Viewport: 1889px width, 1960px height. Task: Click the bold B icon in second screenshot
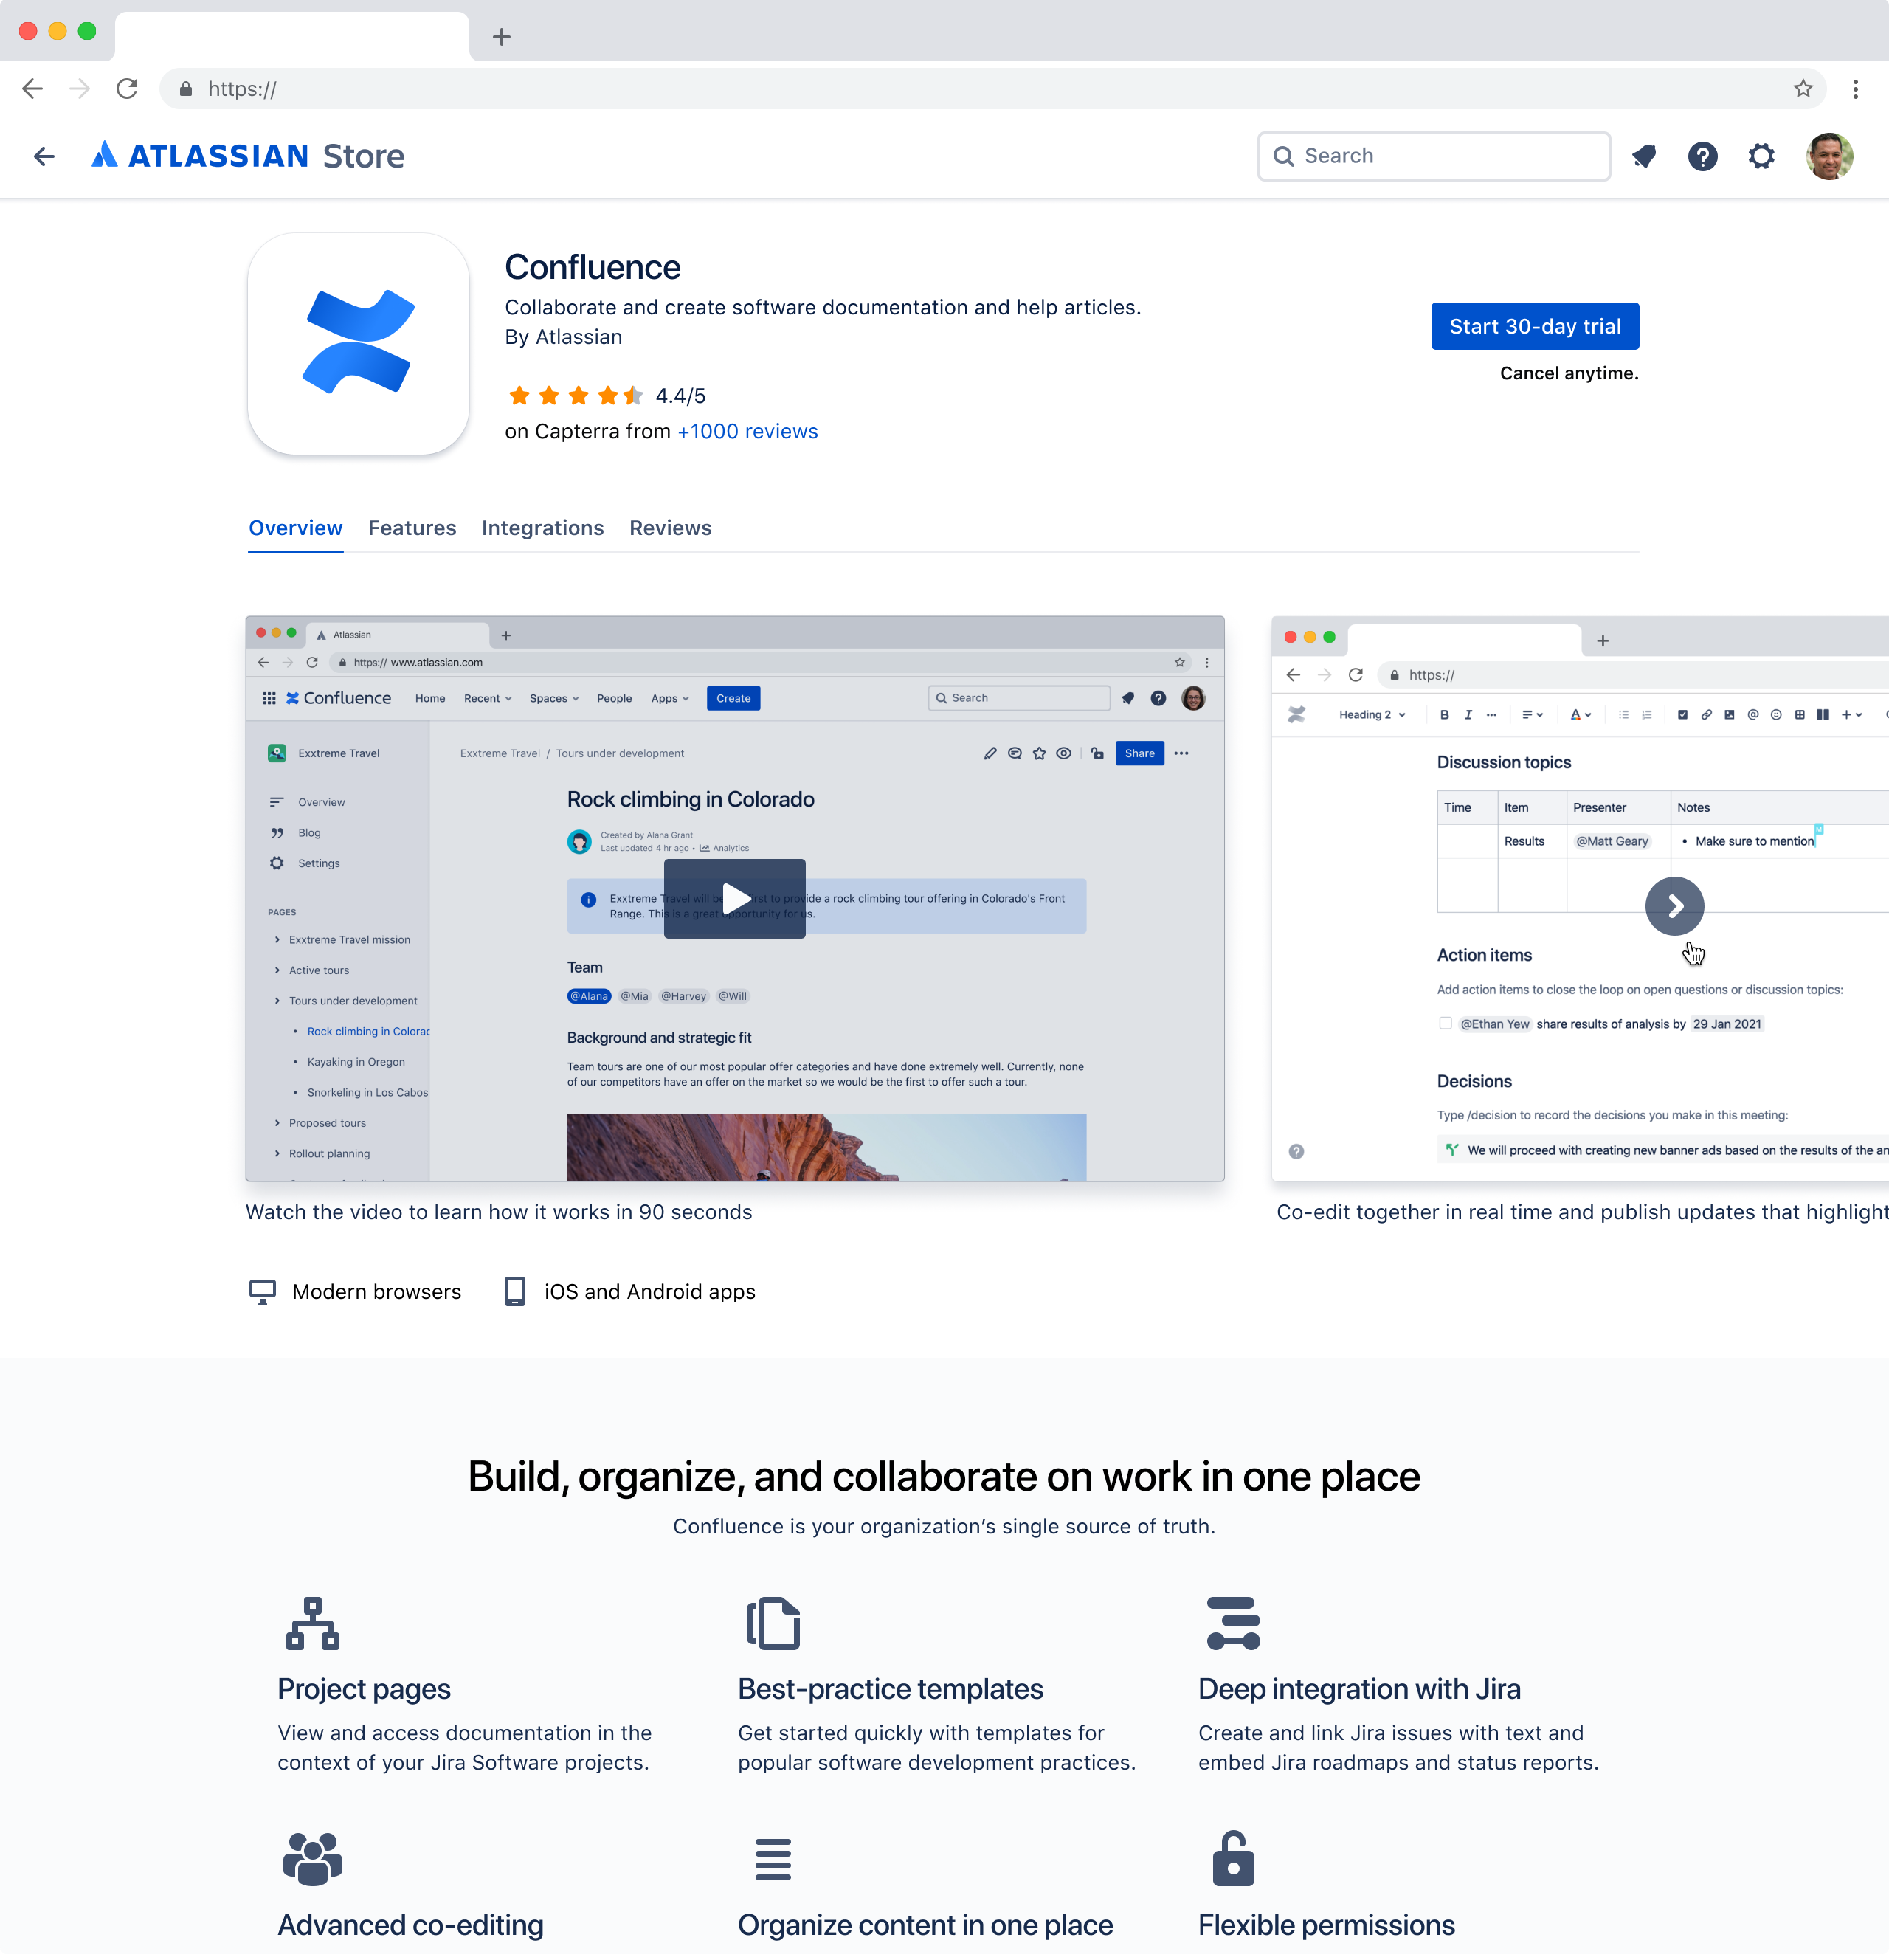point(1444,714)
